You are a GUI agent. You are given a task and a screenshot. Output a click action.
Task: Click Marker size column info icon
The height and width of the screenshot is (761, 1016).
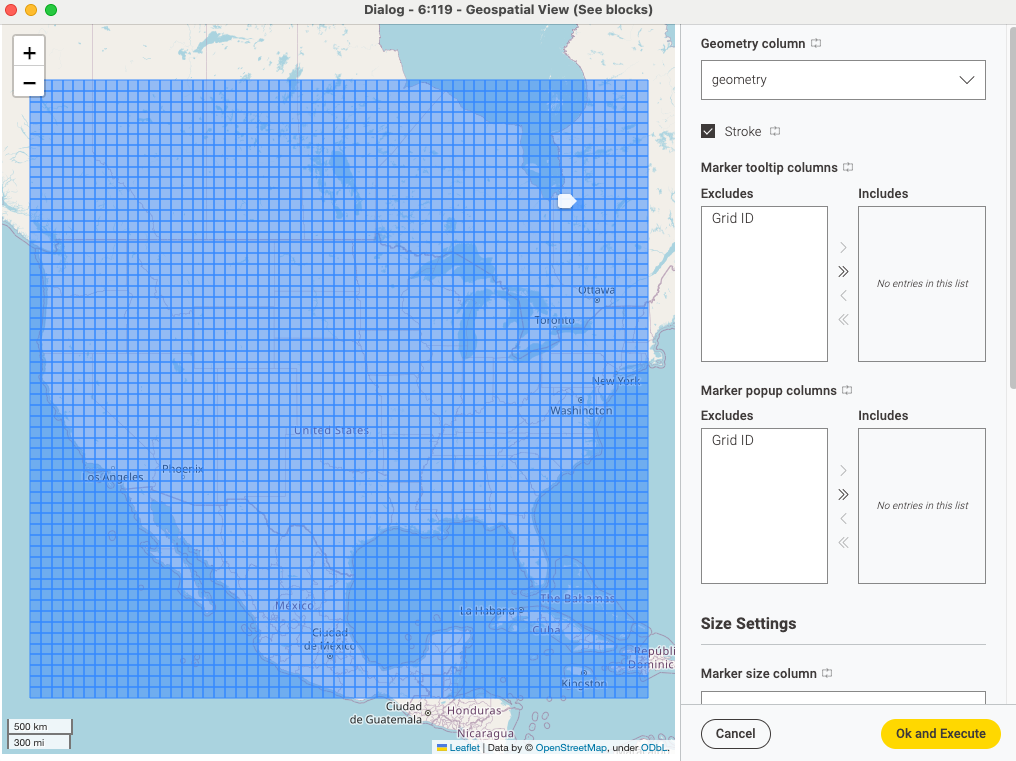tap(827, 673)
